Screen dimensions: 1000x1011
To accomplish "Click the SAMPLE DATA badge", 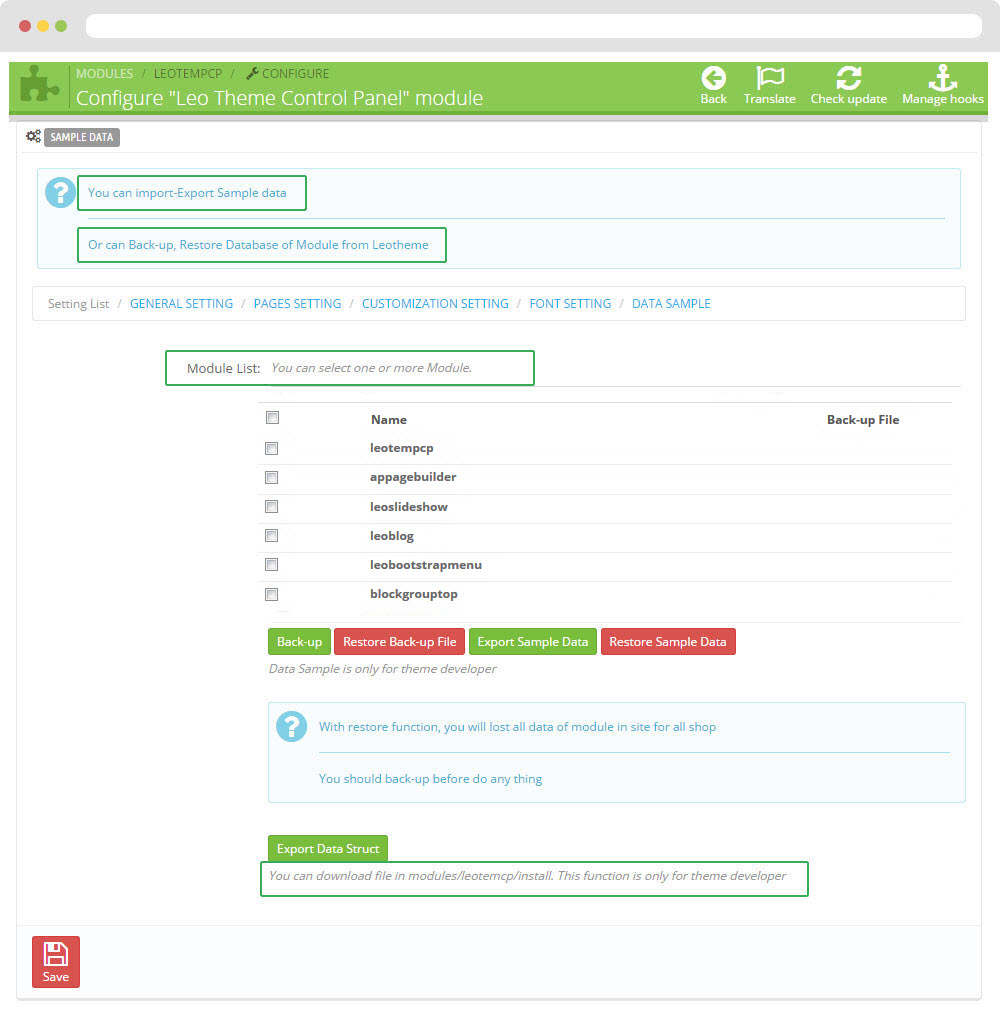I will pyautogui.click(x=82, y=137).
